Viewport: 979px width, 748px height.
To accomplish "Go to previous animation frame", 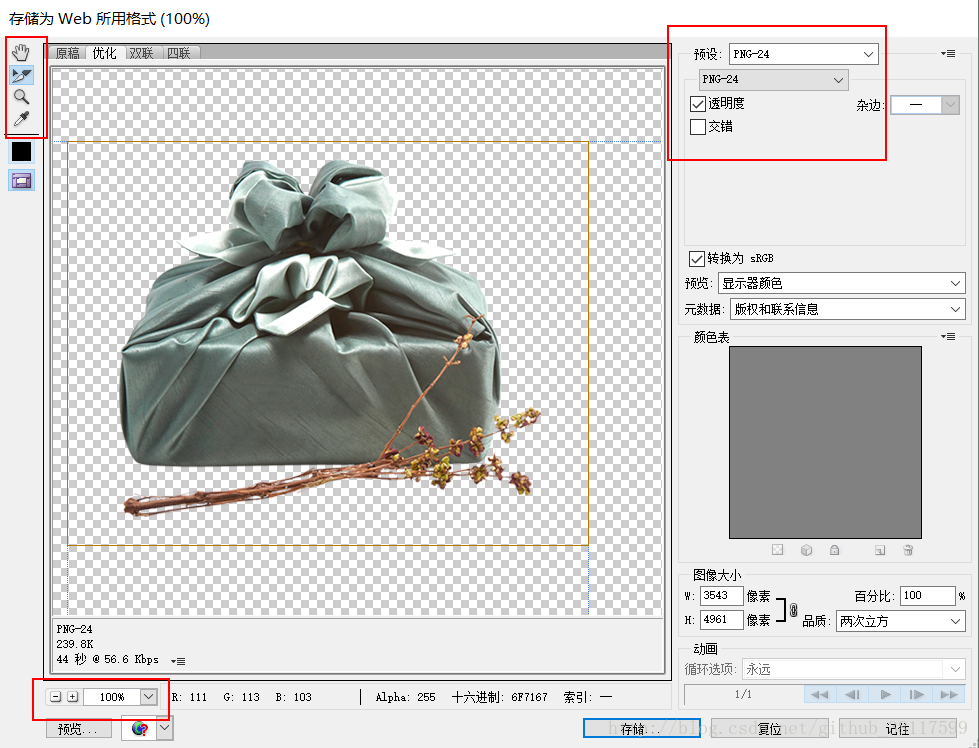I will point(852,694).
